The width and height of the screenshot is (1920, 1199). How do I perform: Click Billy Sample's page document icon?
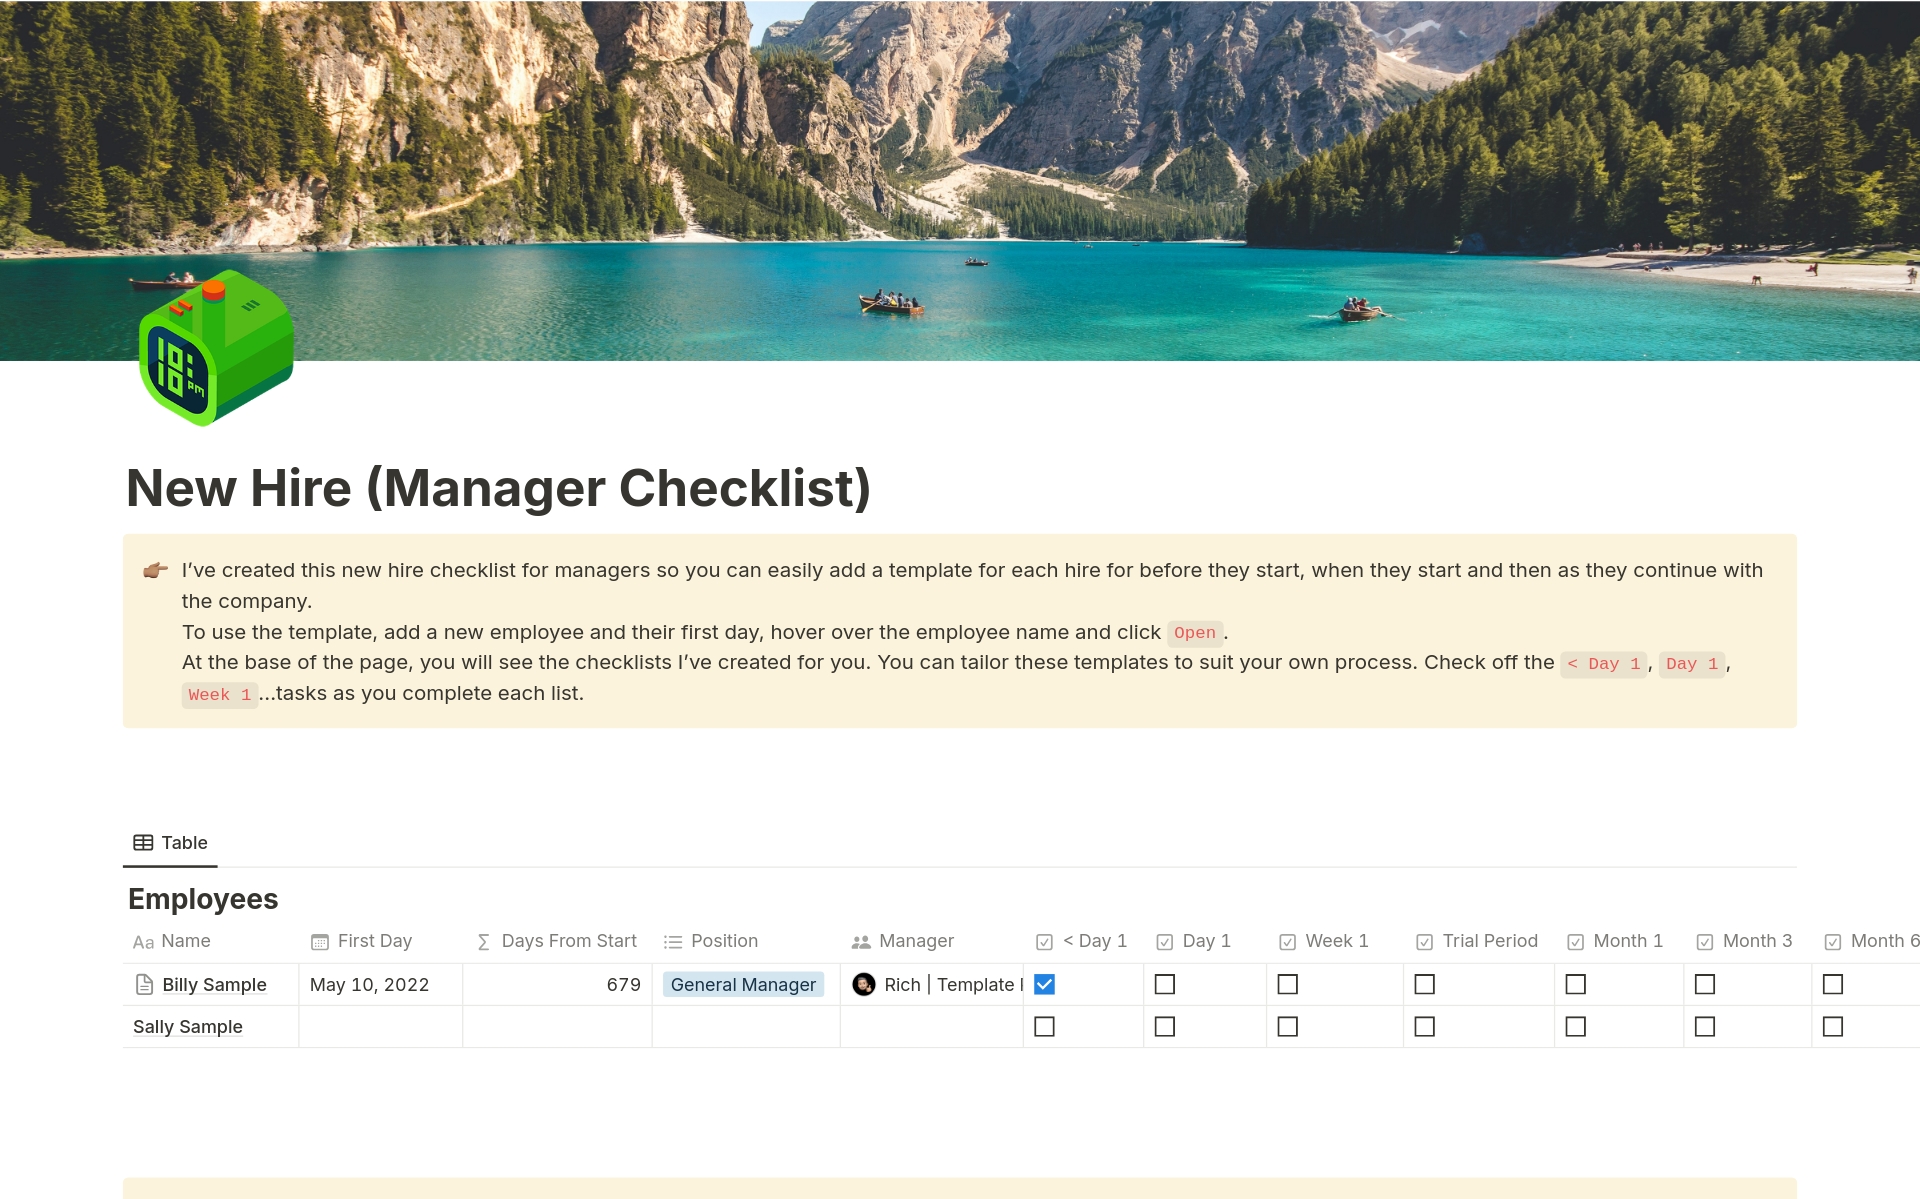tap(144, 985)
